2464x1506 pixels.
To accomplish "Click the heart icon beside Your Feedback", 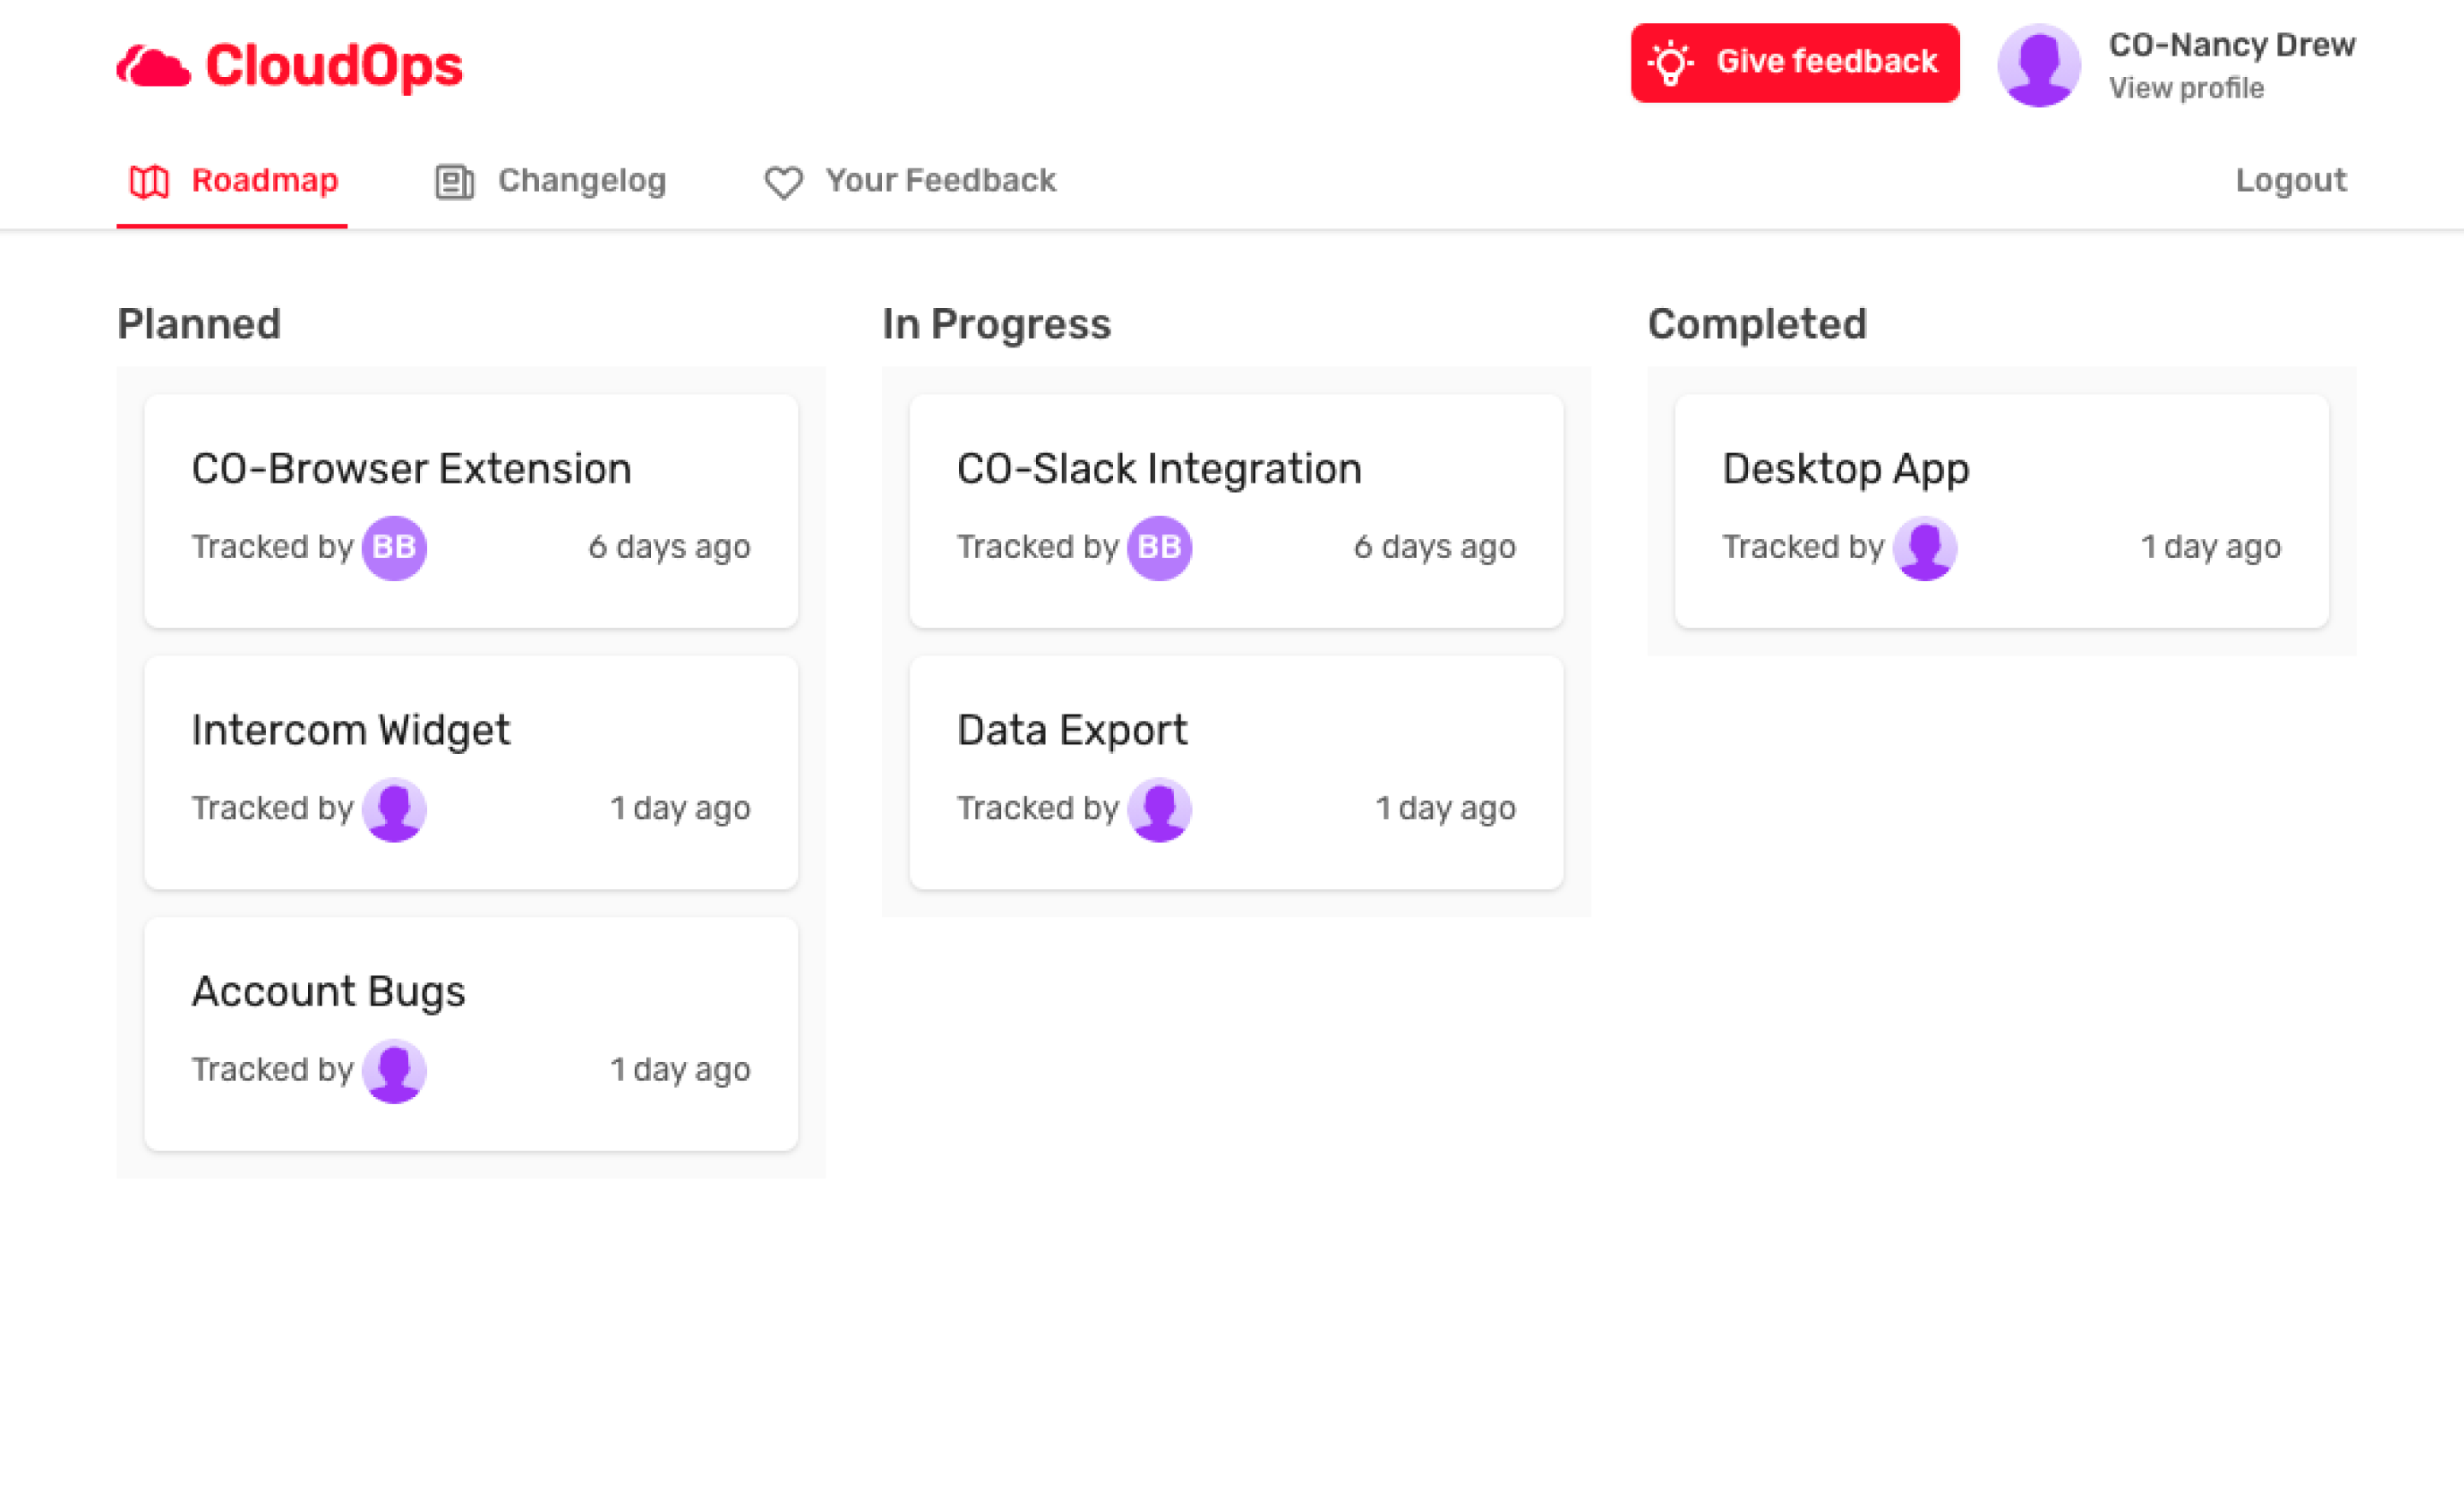I will [783, 182].
